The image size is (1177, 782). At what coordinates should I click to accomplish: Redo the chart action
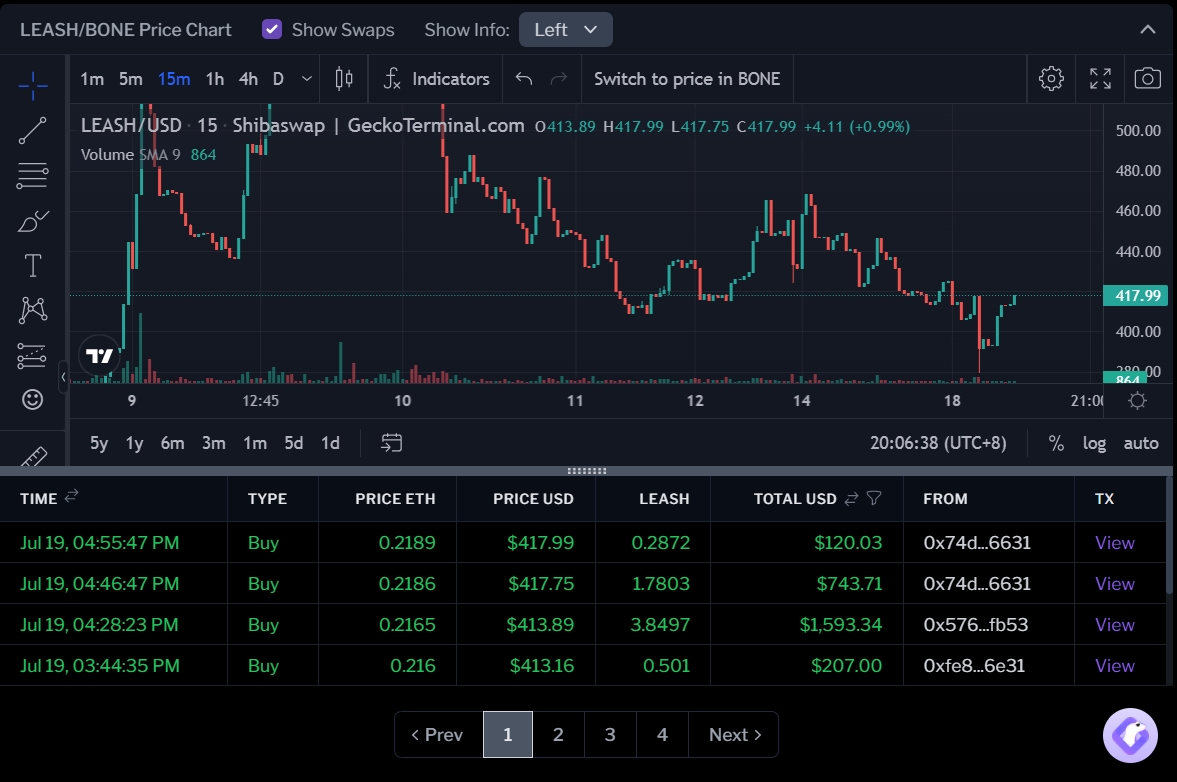click(558, 79)
